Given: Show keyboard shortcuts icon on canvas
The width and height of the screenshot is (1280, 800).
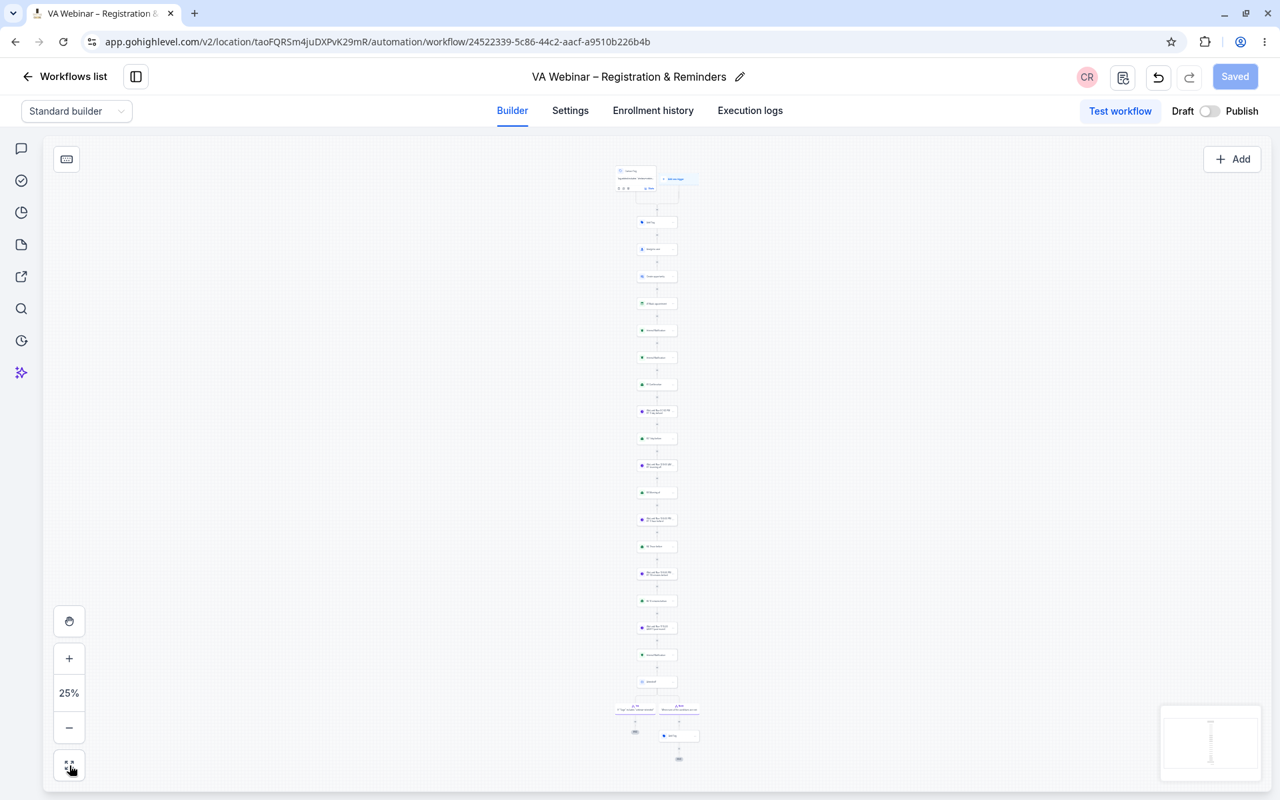Looking at the screenshot, I should click(x=67, y=159).
